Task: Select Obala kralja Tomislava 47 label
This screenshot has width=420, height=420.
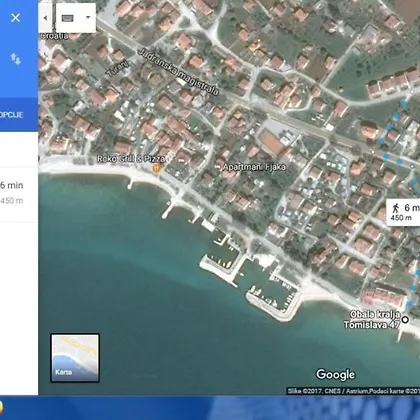Action: coord(372,319)
